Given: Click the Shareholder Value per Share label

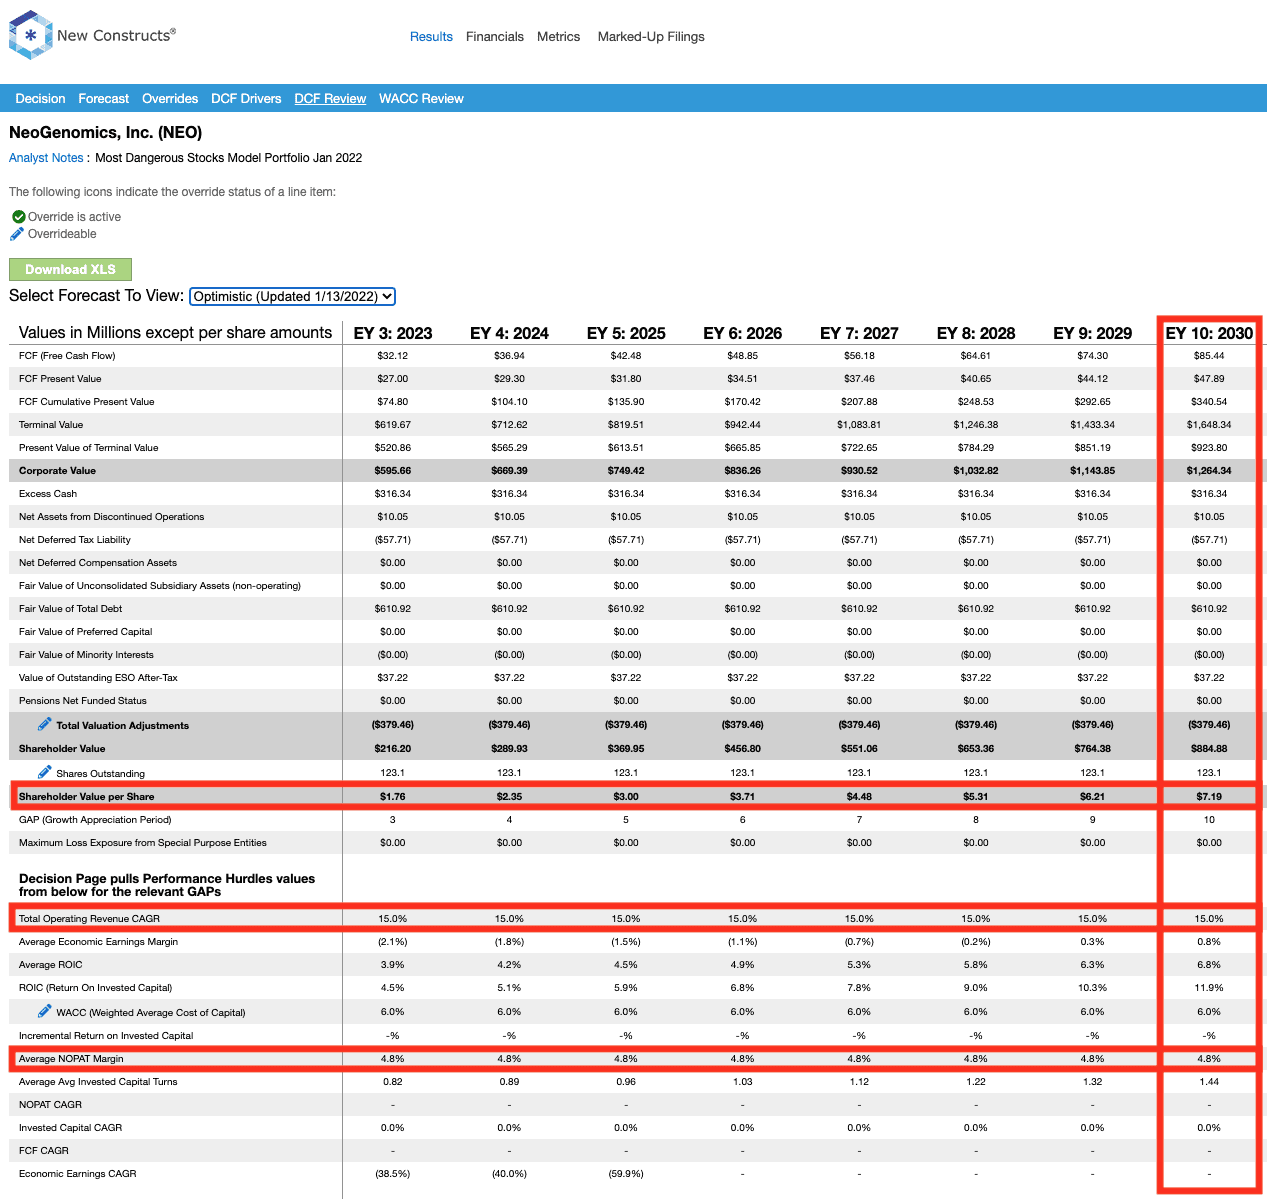Looking at the screenshot, I should point(87,797).
